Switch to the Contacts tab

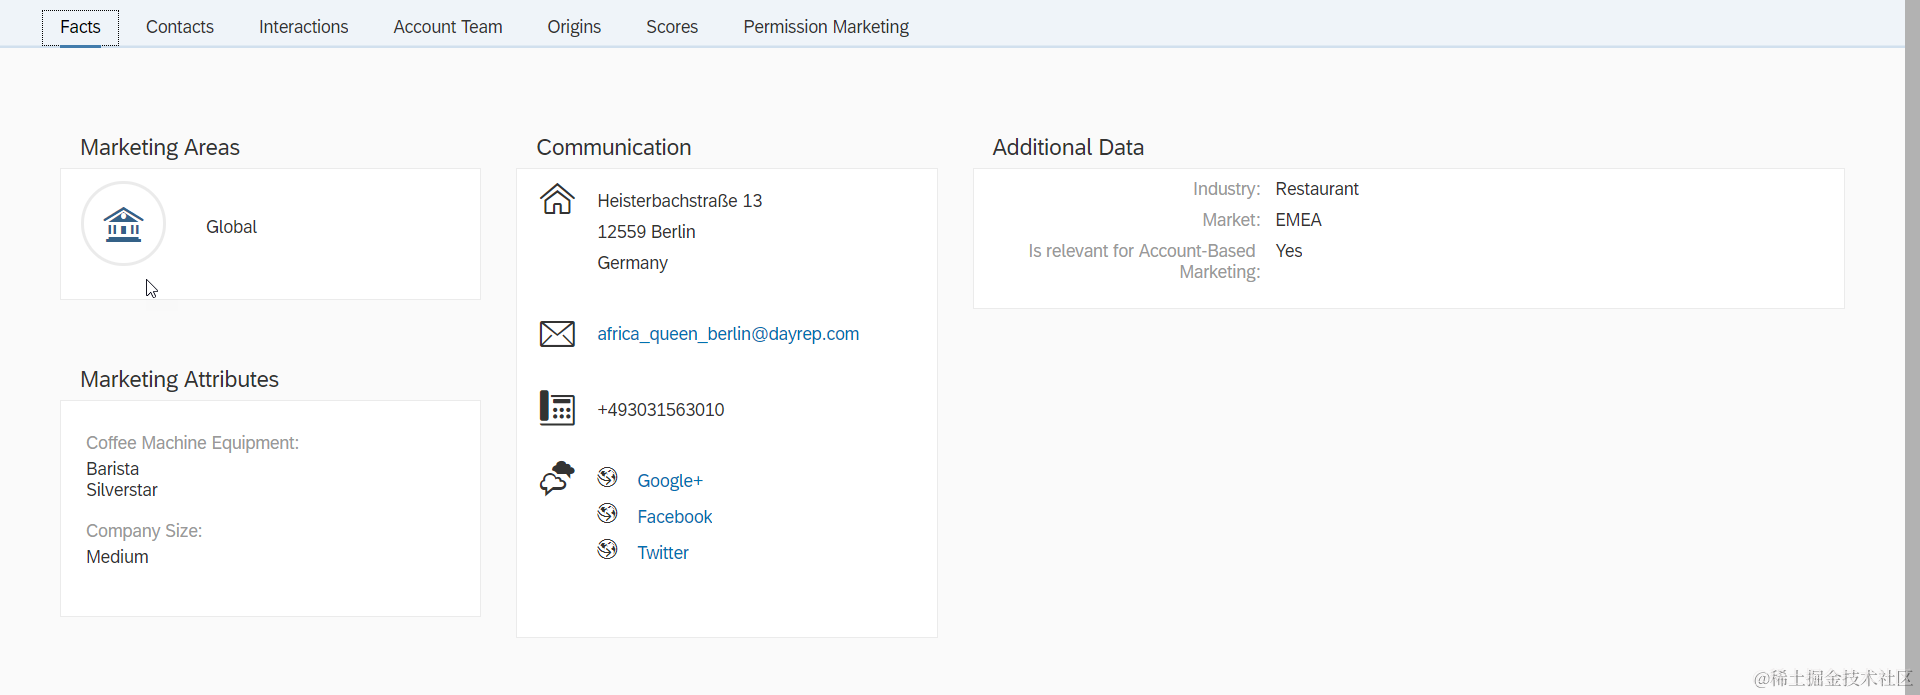point(180,27)
